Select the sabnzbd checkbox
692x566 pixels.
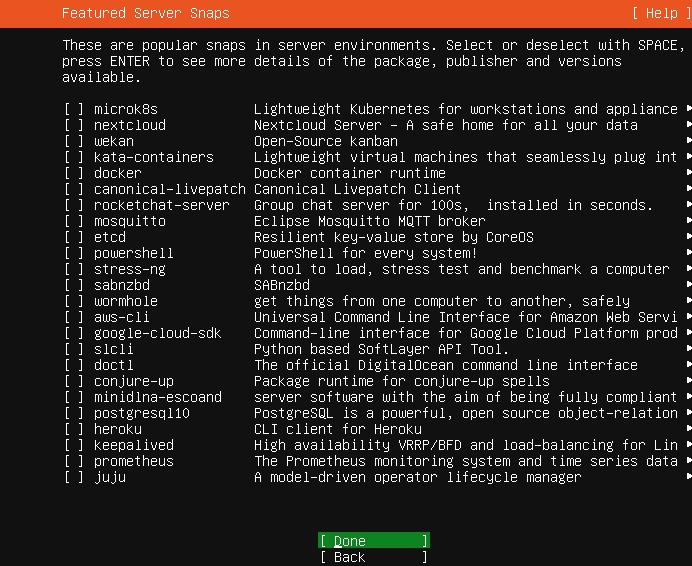coord(74,285)
